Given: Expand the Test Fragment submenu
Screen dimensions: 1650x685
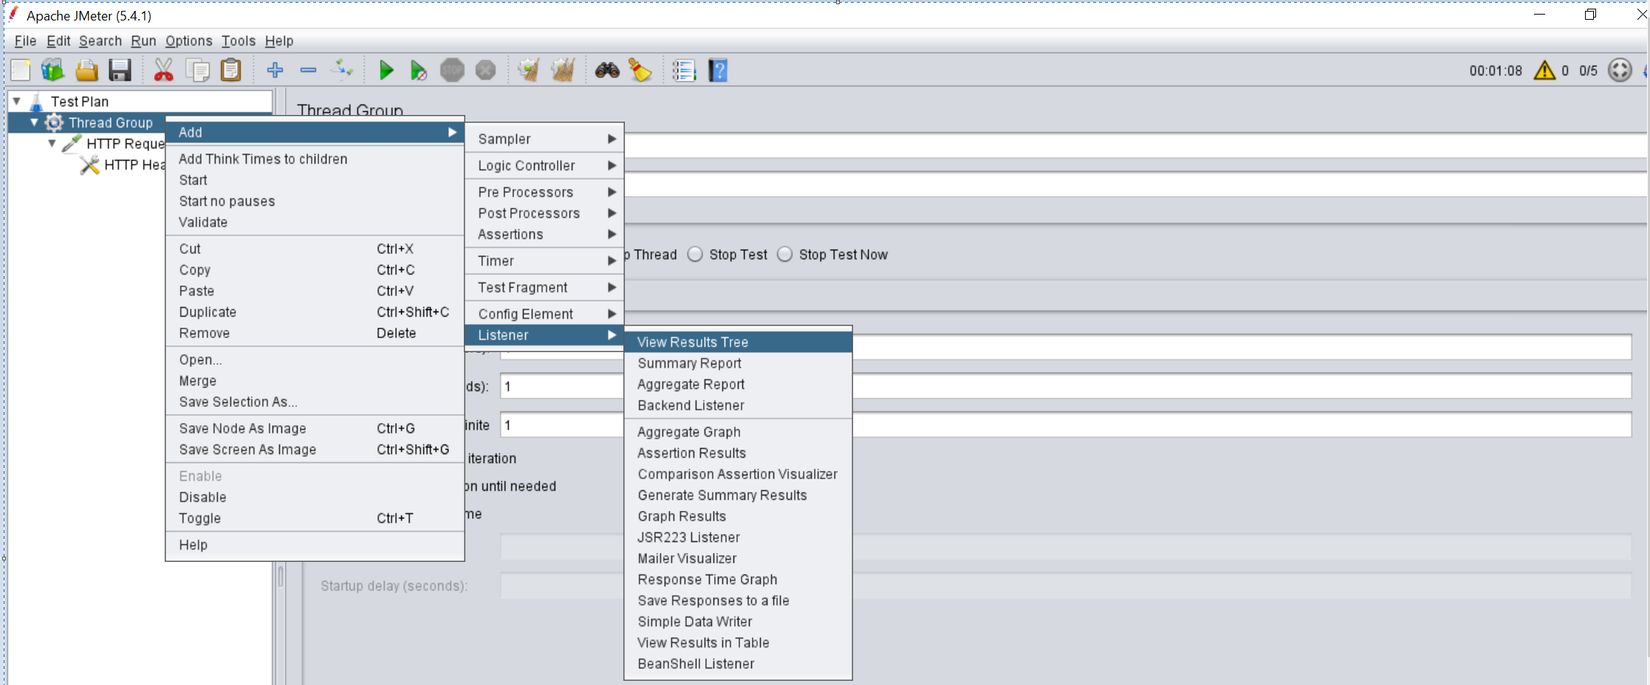Looking at the screenshot, I should 544,287.
